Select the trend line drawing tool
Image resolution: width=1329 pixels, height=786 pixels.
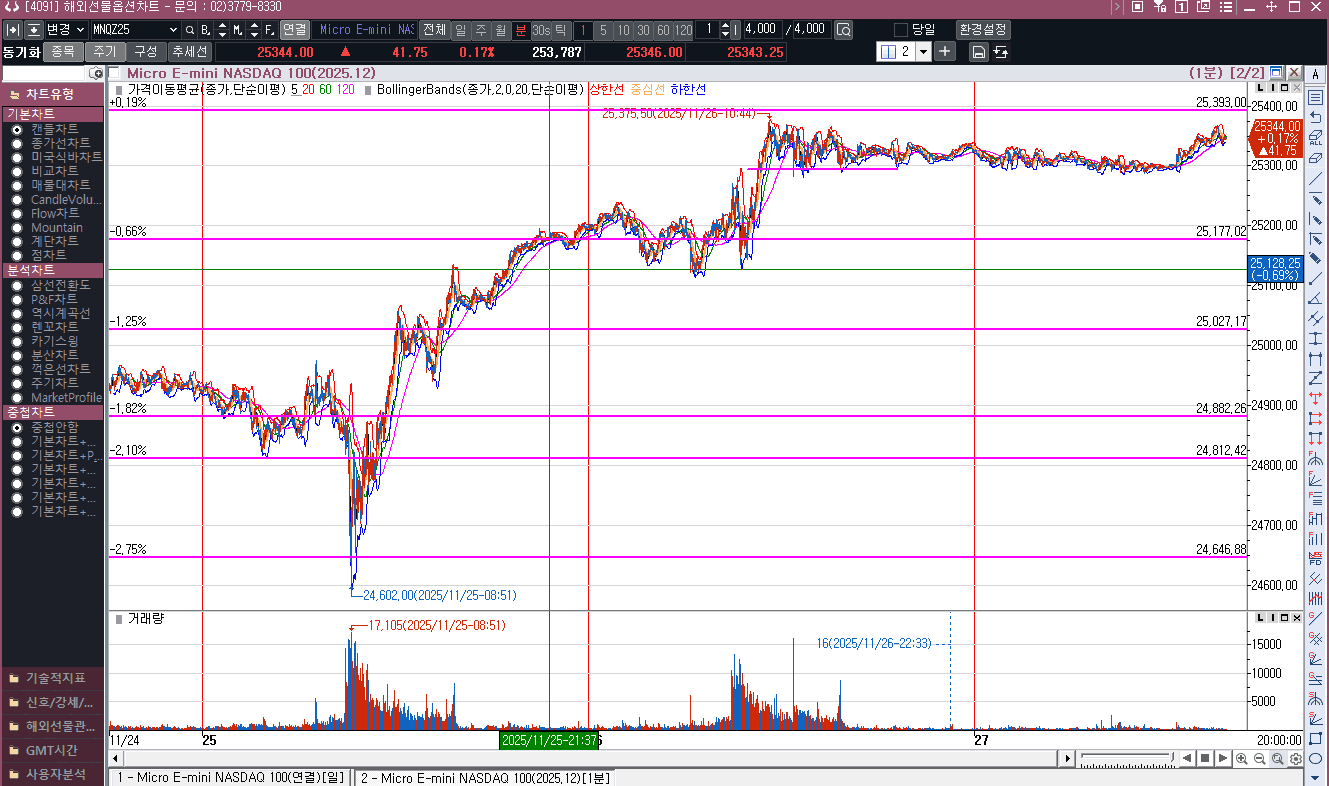pos(1315,179)
